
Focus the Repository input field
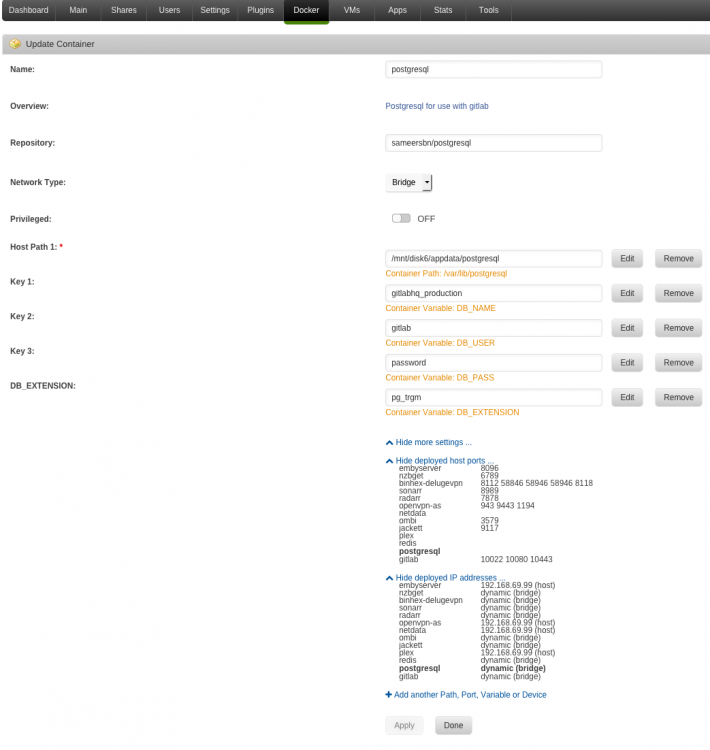[x=494, y=143]
